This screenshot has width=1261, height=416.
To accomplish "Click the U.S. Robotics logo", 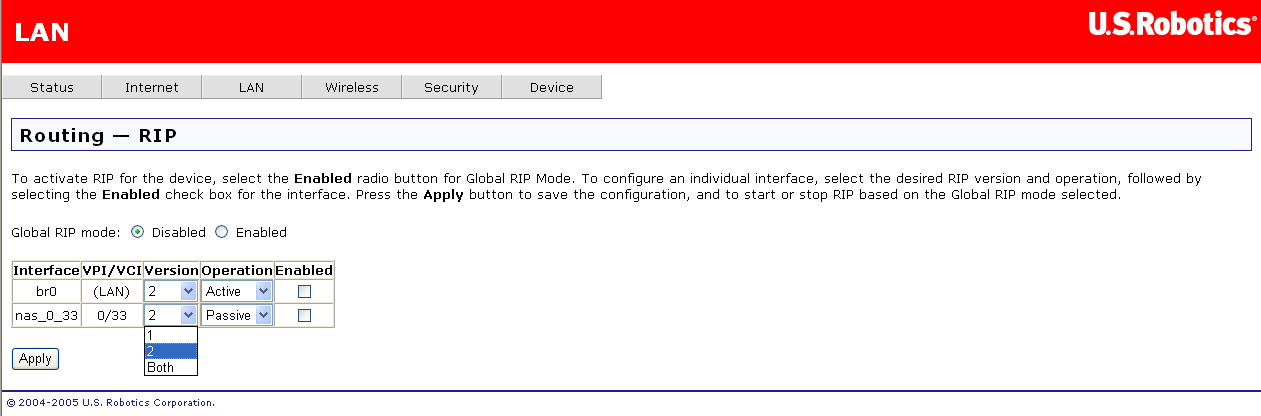I will coord(1172,25).
